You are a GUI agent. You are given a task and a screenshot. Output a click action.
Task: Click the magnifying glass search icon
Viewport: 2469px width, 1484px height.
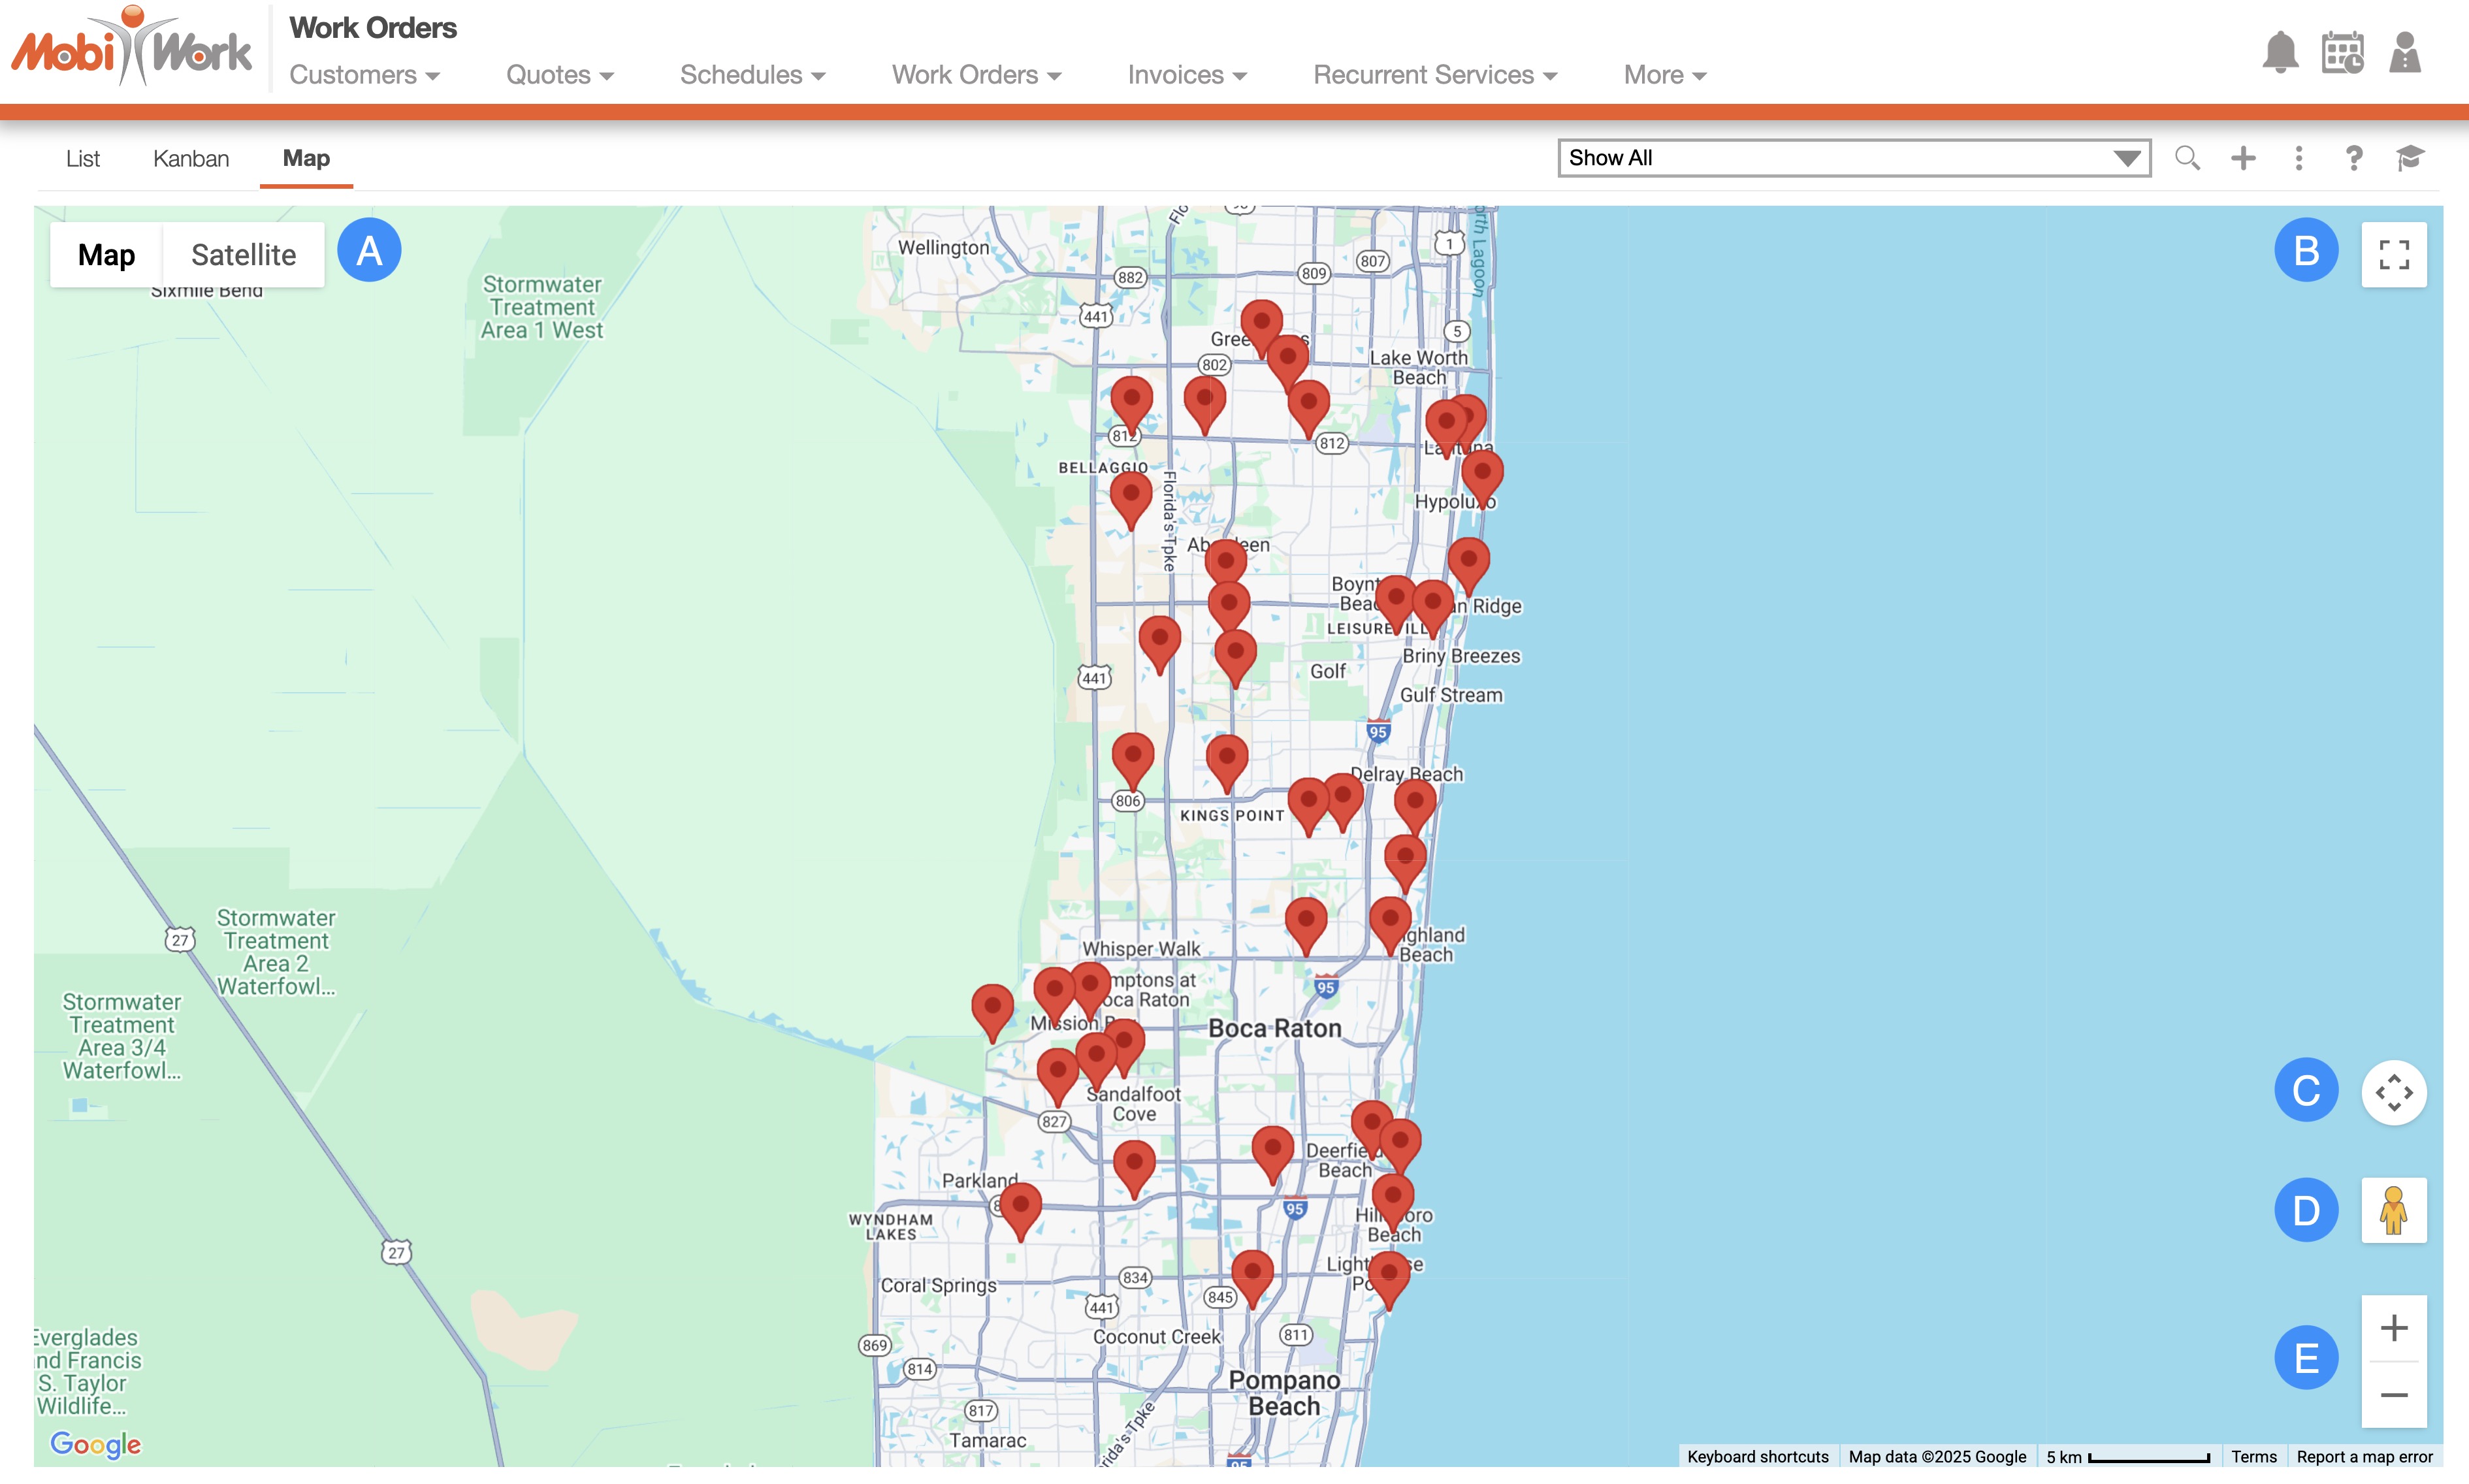[2187, 158]
